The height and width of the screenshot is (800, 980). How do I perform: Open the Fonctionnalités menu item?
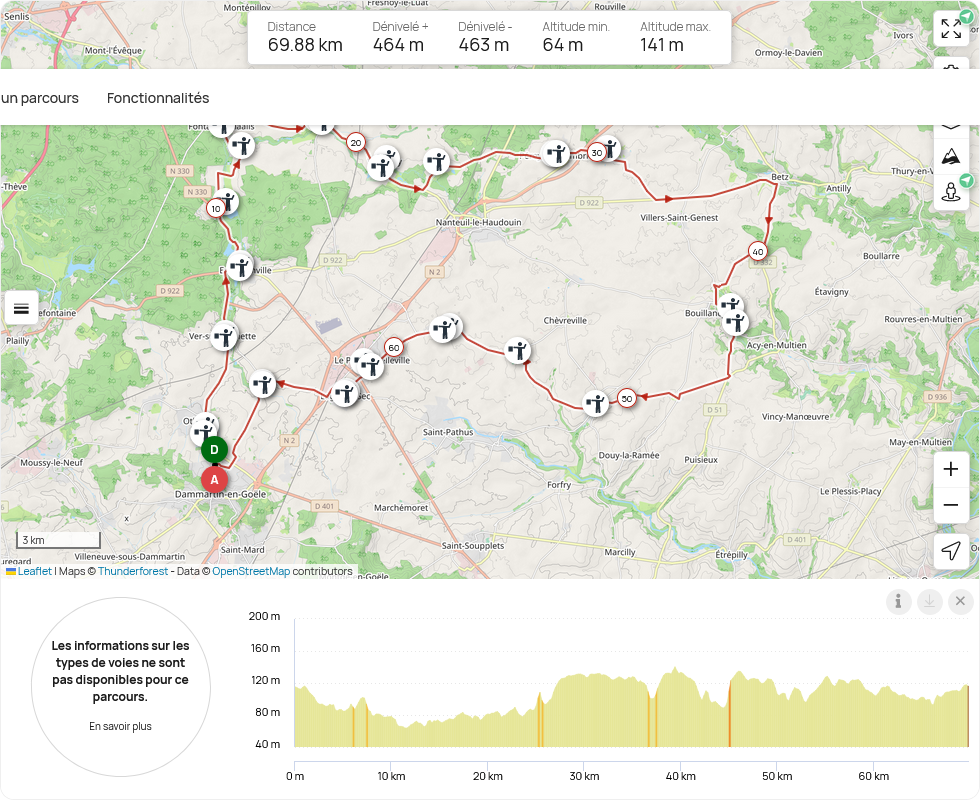[x=158, y=98]
